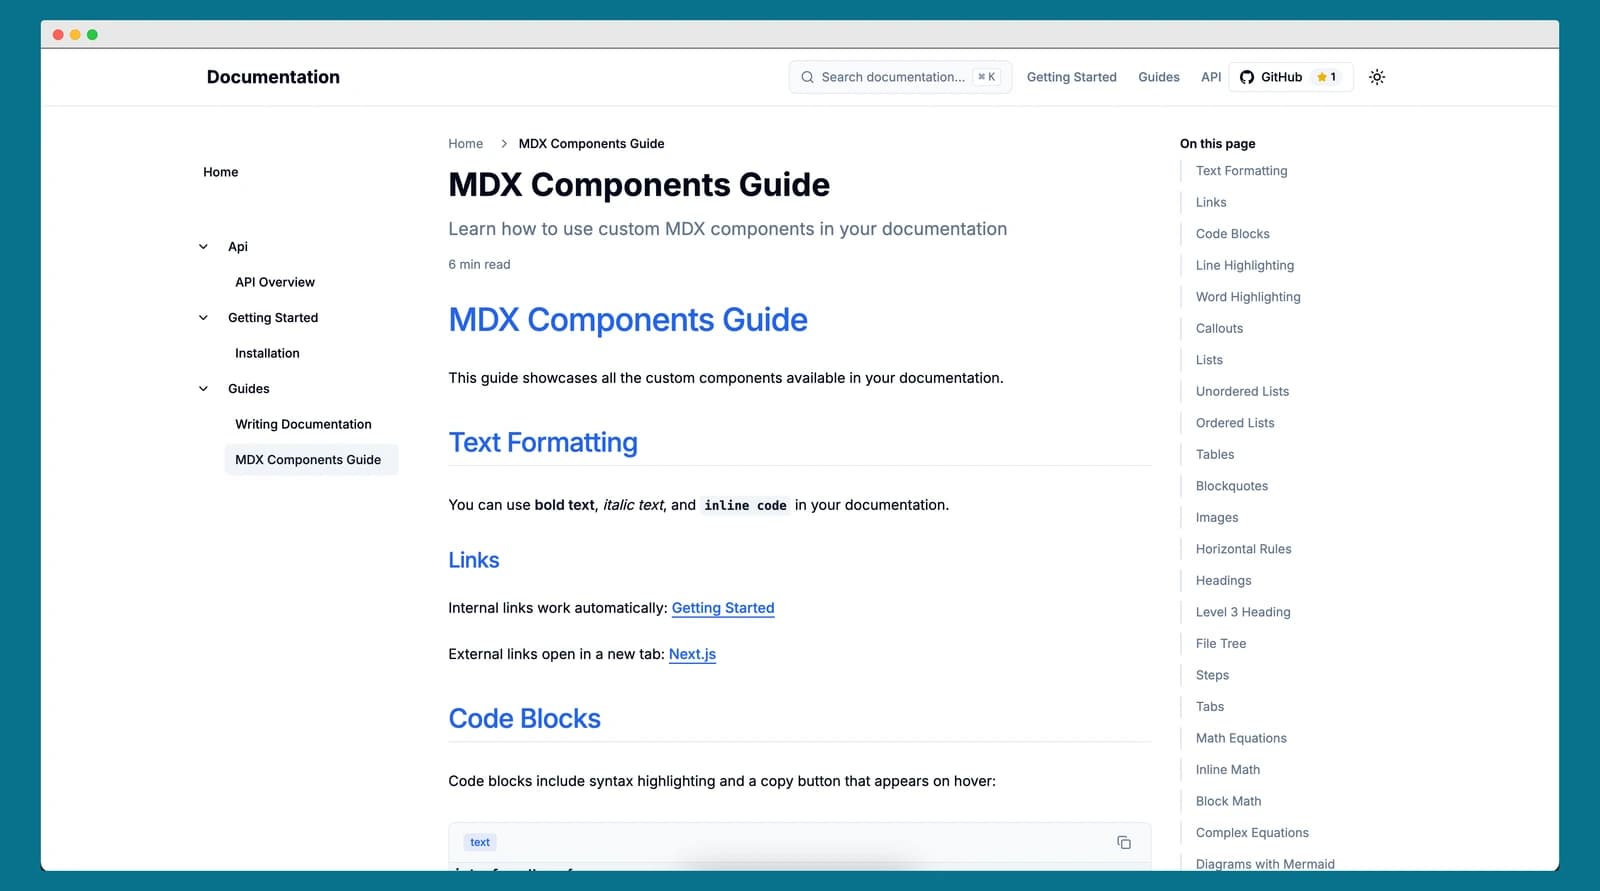The width and height of the screenshot is (1600, 891).
Task: Jump to Callouts in page outline
Action: click(1220, 328)
